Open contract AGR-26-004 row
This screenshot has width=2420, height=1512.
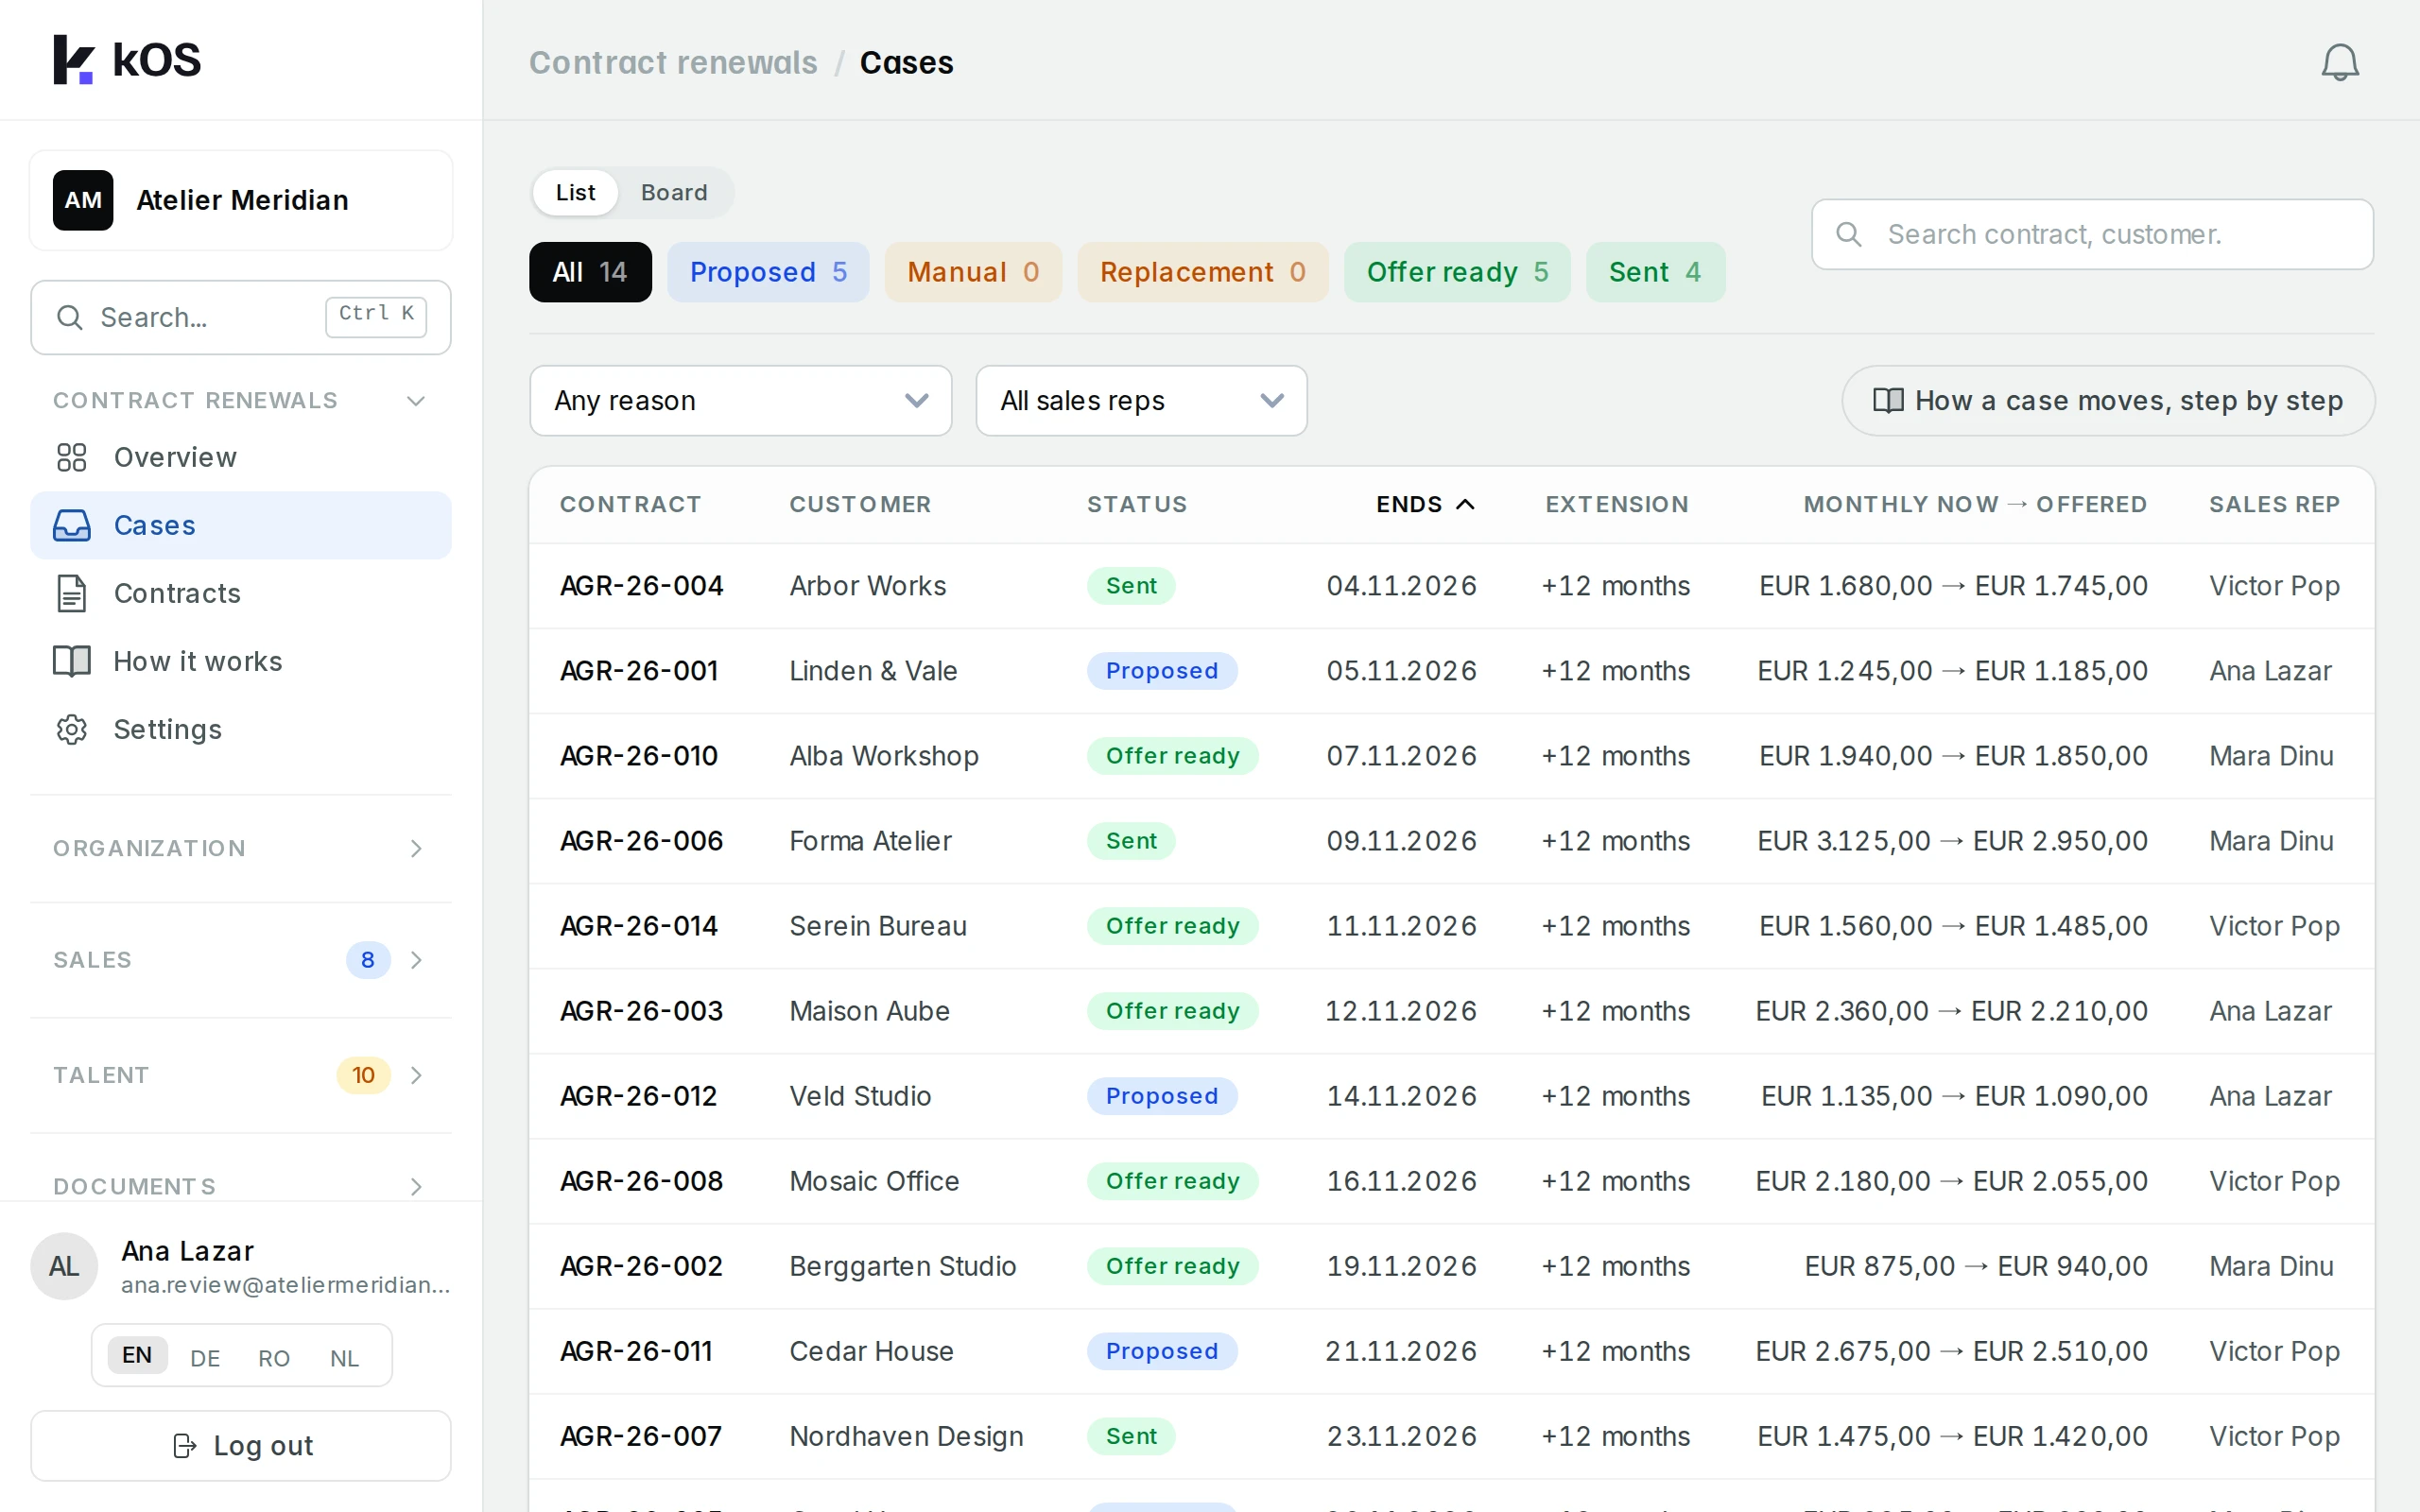point(1451,586)
